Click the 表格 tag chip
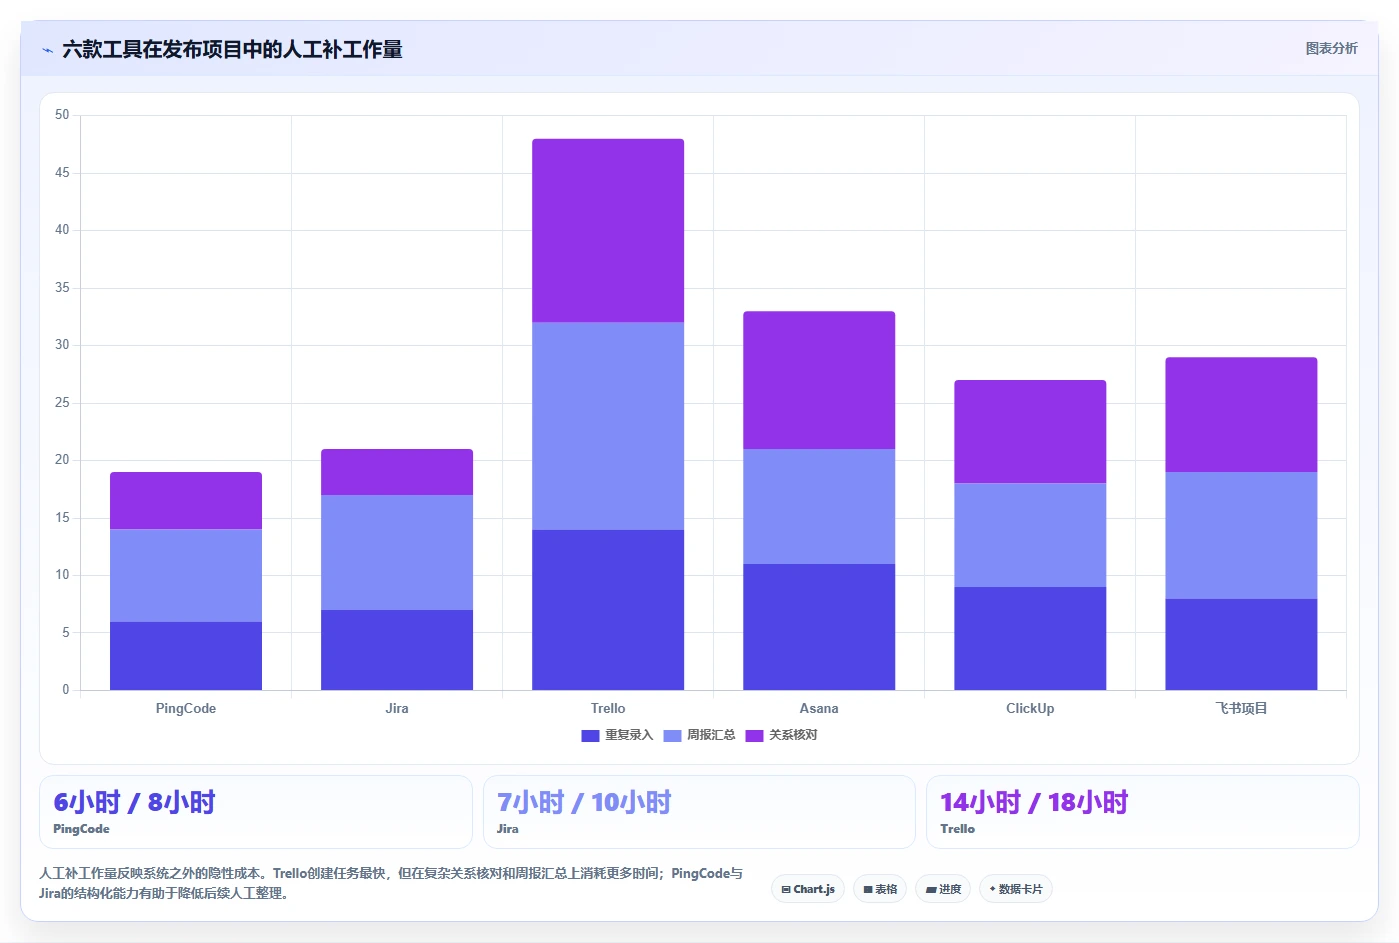Image resolution: width=1399 pixels, height=943 pixels. (x=880, y=889)
